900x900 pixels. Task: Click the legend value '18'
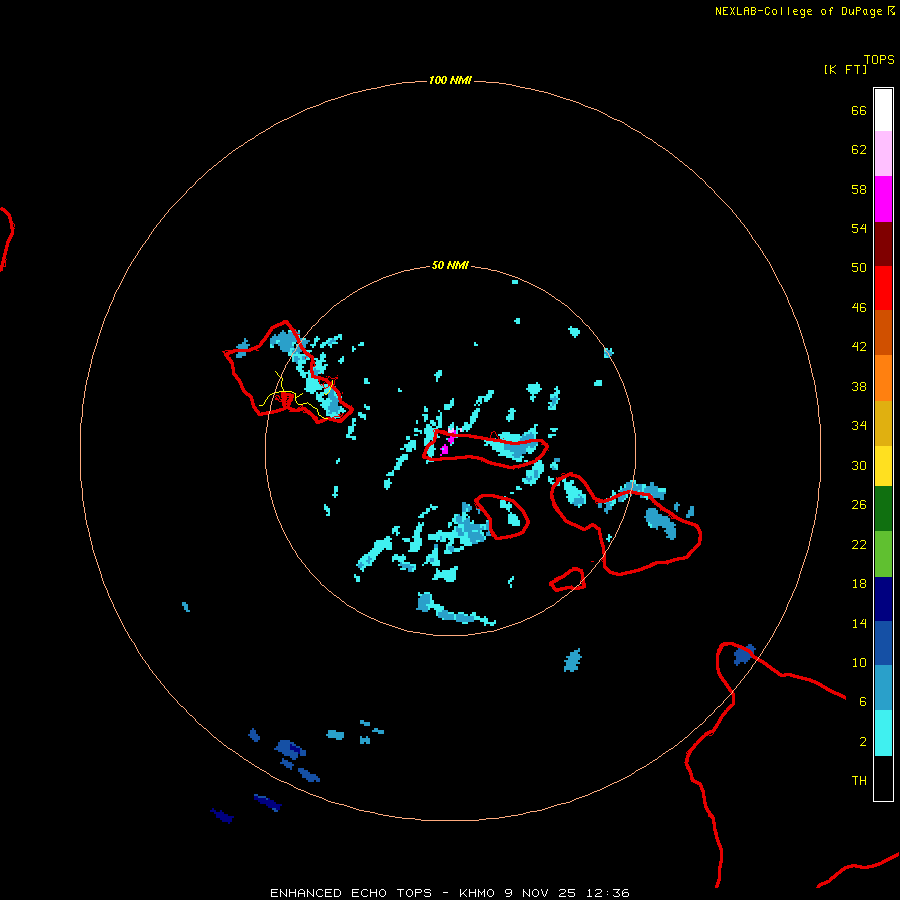pyautogui.click(x=859, y=584)
